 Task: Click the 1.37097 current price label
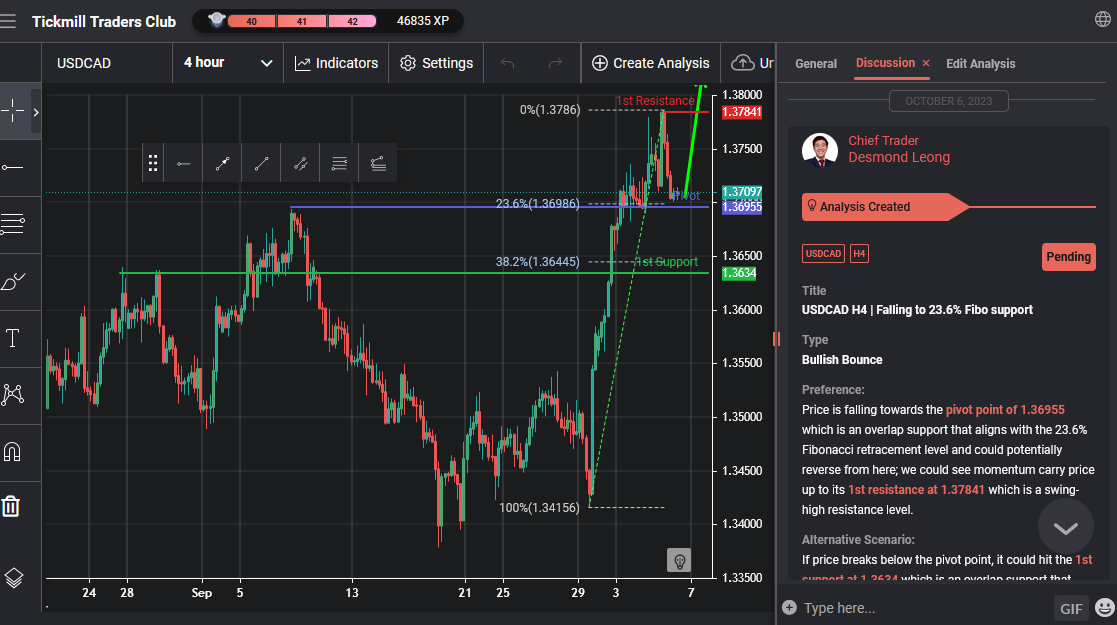(x=742, y=192)
